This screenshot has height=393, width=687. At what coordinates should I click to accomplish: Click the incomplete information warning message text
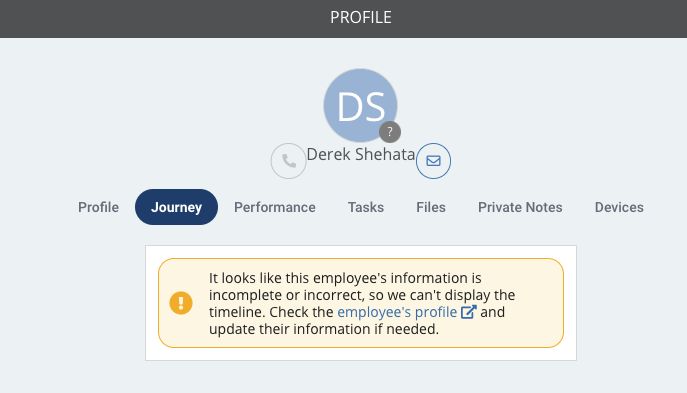pos(362,303)
